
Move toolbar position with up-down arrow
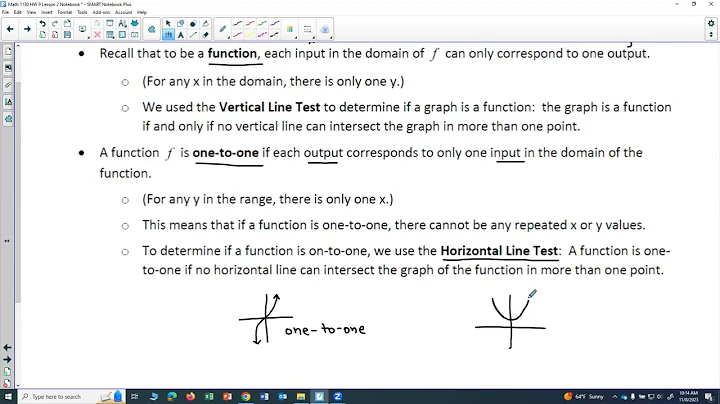coord(711,34)
